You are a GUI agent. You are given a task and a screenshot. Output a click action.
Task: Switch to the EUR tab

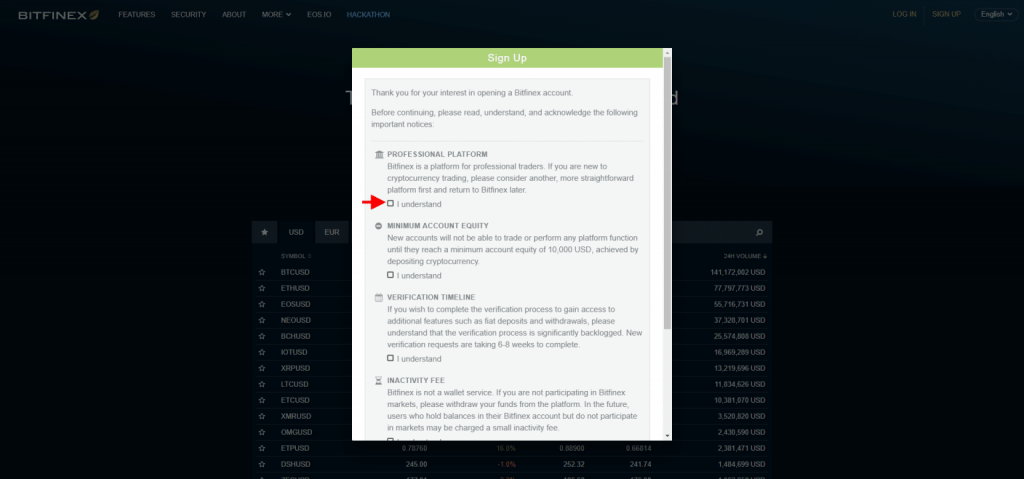(x=332, y=232)
